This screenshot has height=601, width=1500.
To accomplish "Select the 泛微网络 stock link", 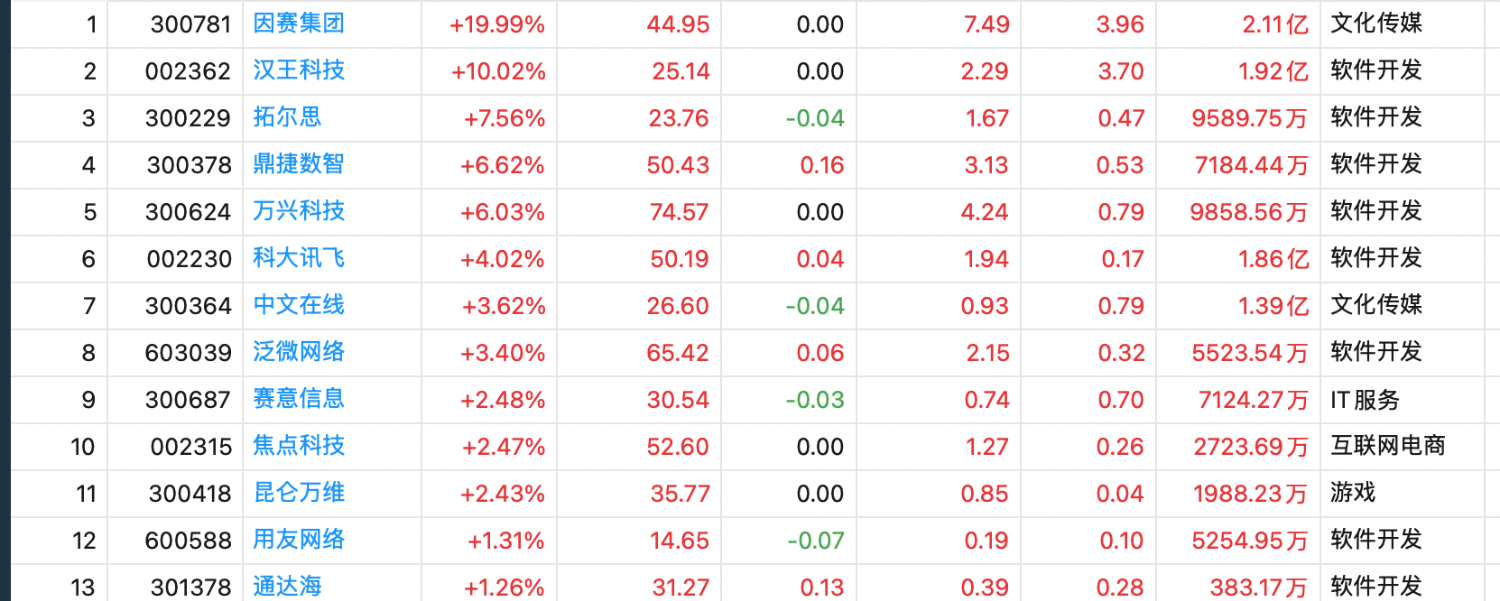I will (299, 352).
